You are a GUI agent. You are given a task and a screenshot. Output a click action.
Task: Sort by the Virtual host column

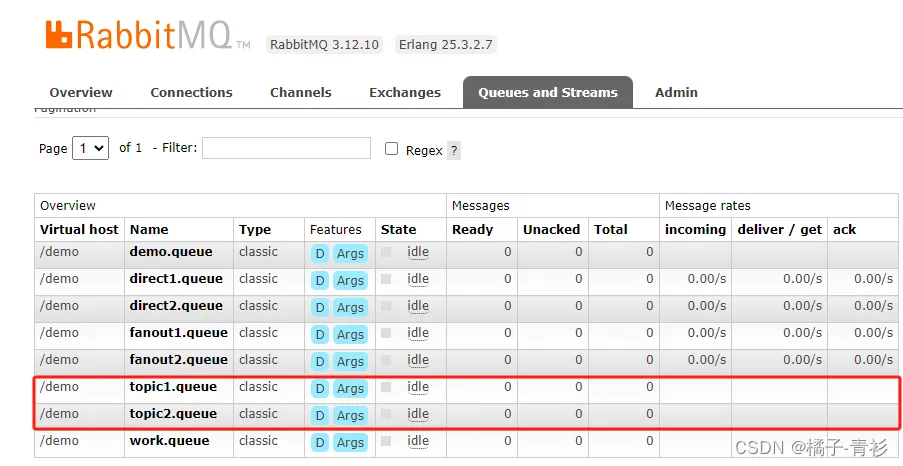79,229
